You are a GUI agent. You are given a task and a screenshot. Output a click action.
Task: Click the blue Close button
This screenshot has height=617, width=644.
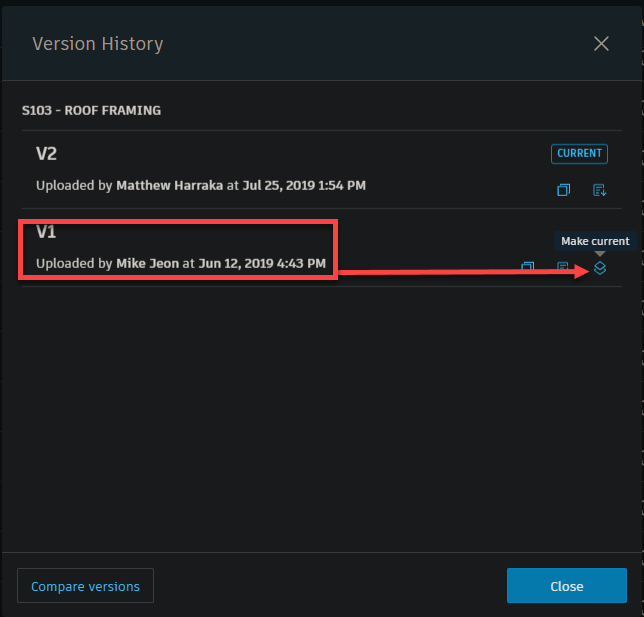(x=567, y=586)
